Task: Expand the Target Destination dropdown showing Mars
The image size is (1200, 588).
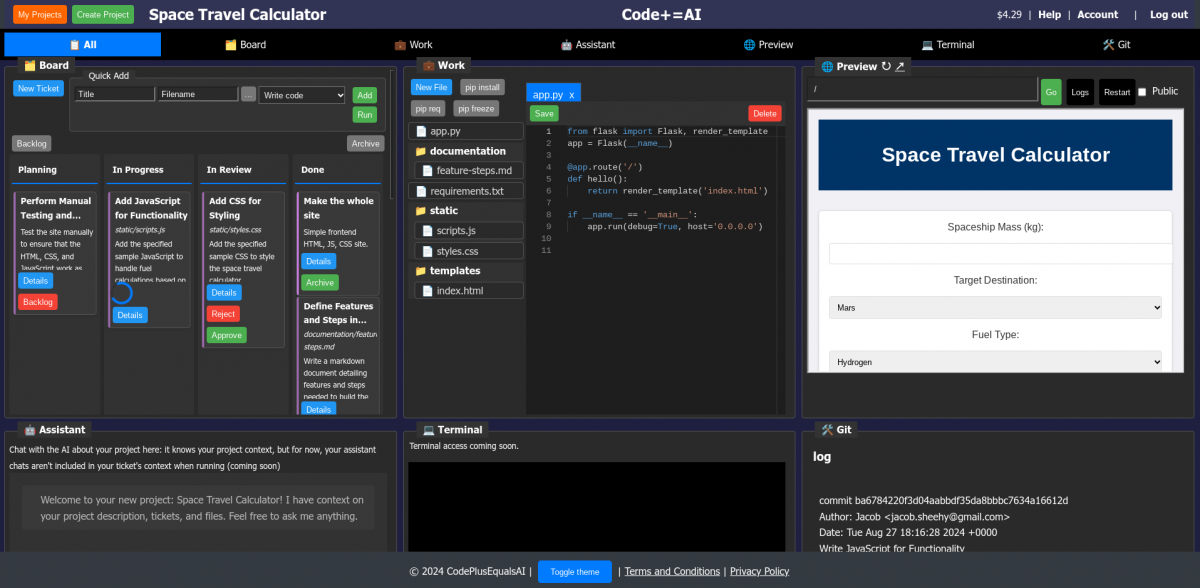Action: (x=995, y=308)
